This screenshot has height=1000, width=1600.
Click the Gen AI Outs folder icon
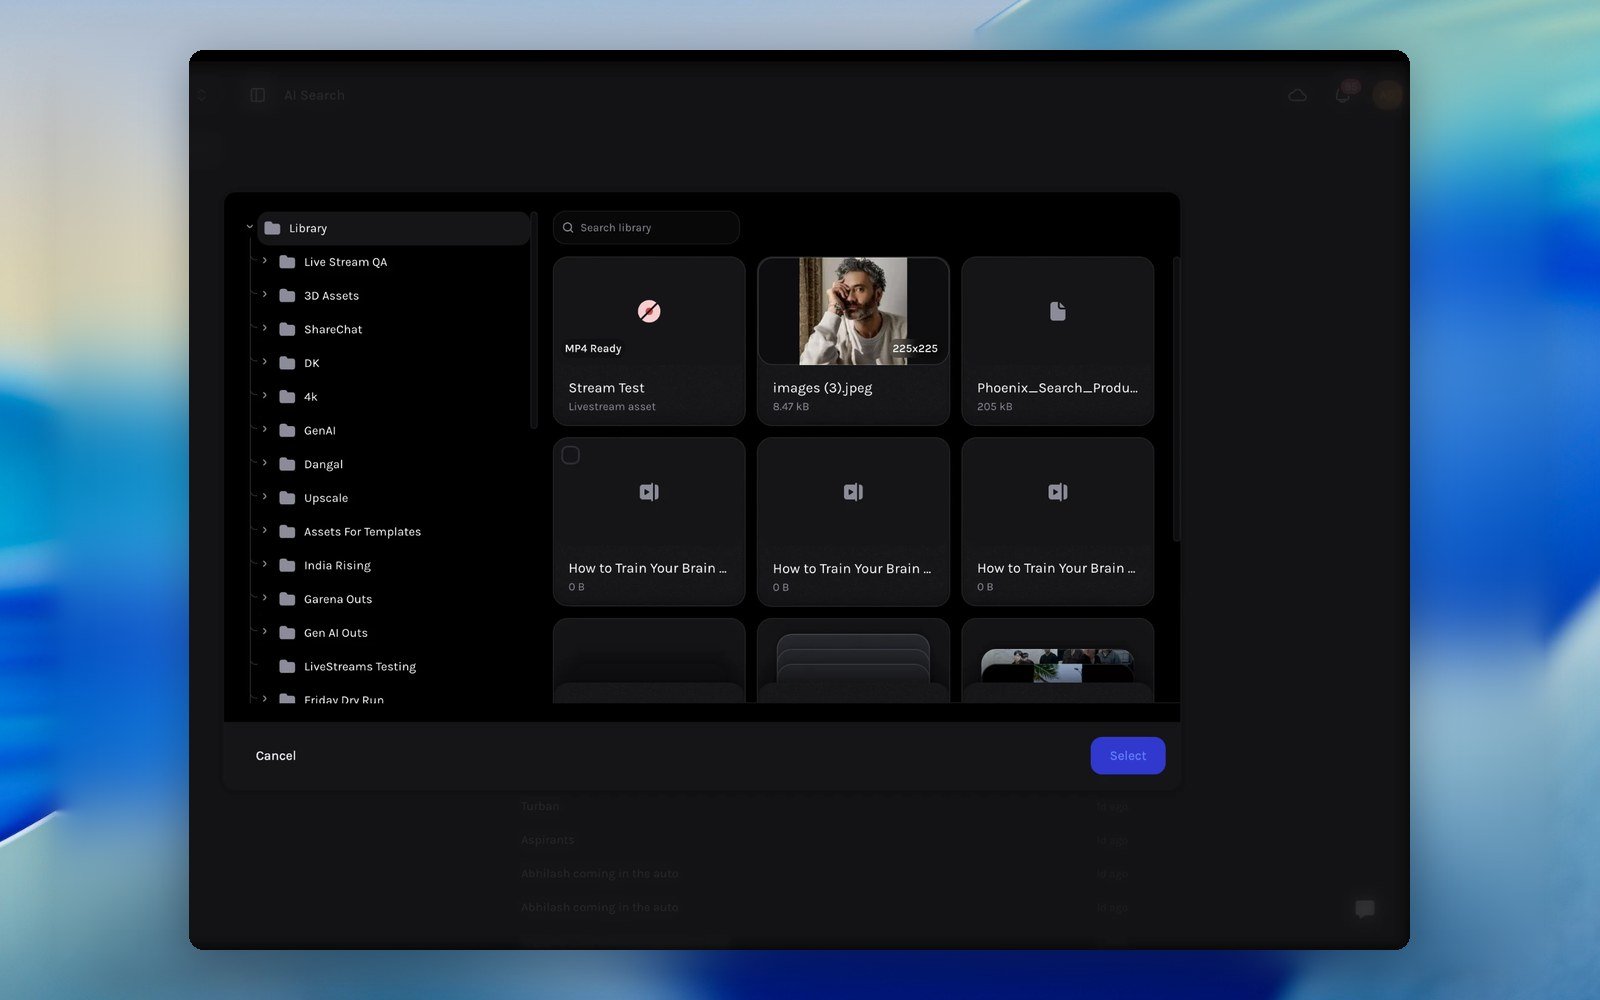point(287,633)
